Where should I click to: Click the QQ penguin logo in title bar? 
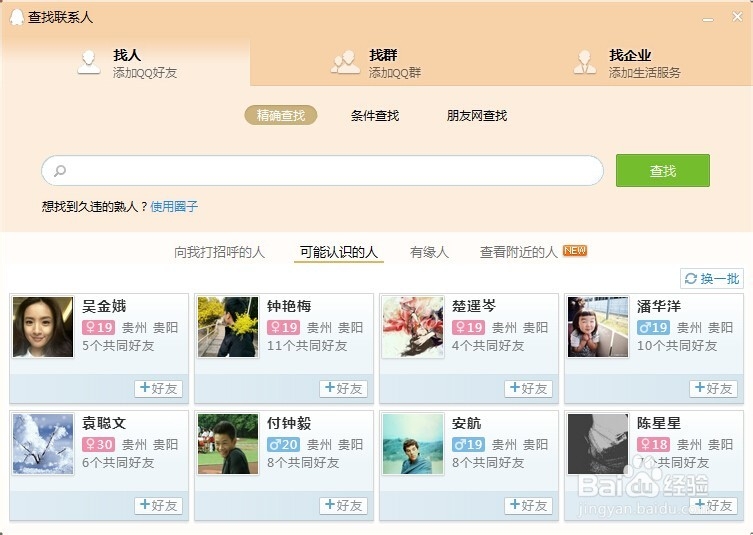tap(17, 17)
